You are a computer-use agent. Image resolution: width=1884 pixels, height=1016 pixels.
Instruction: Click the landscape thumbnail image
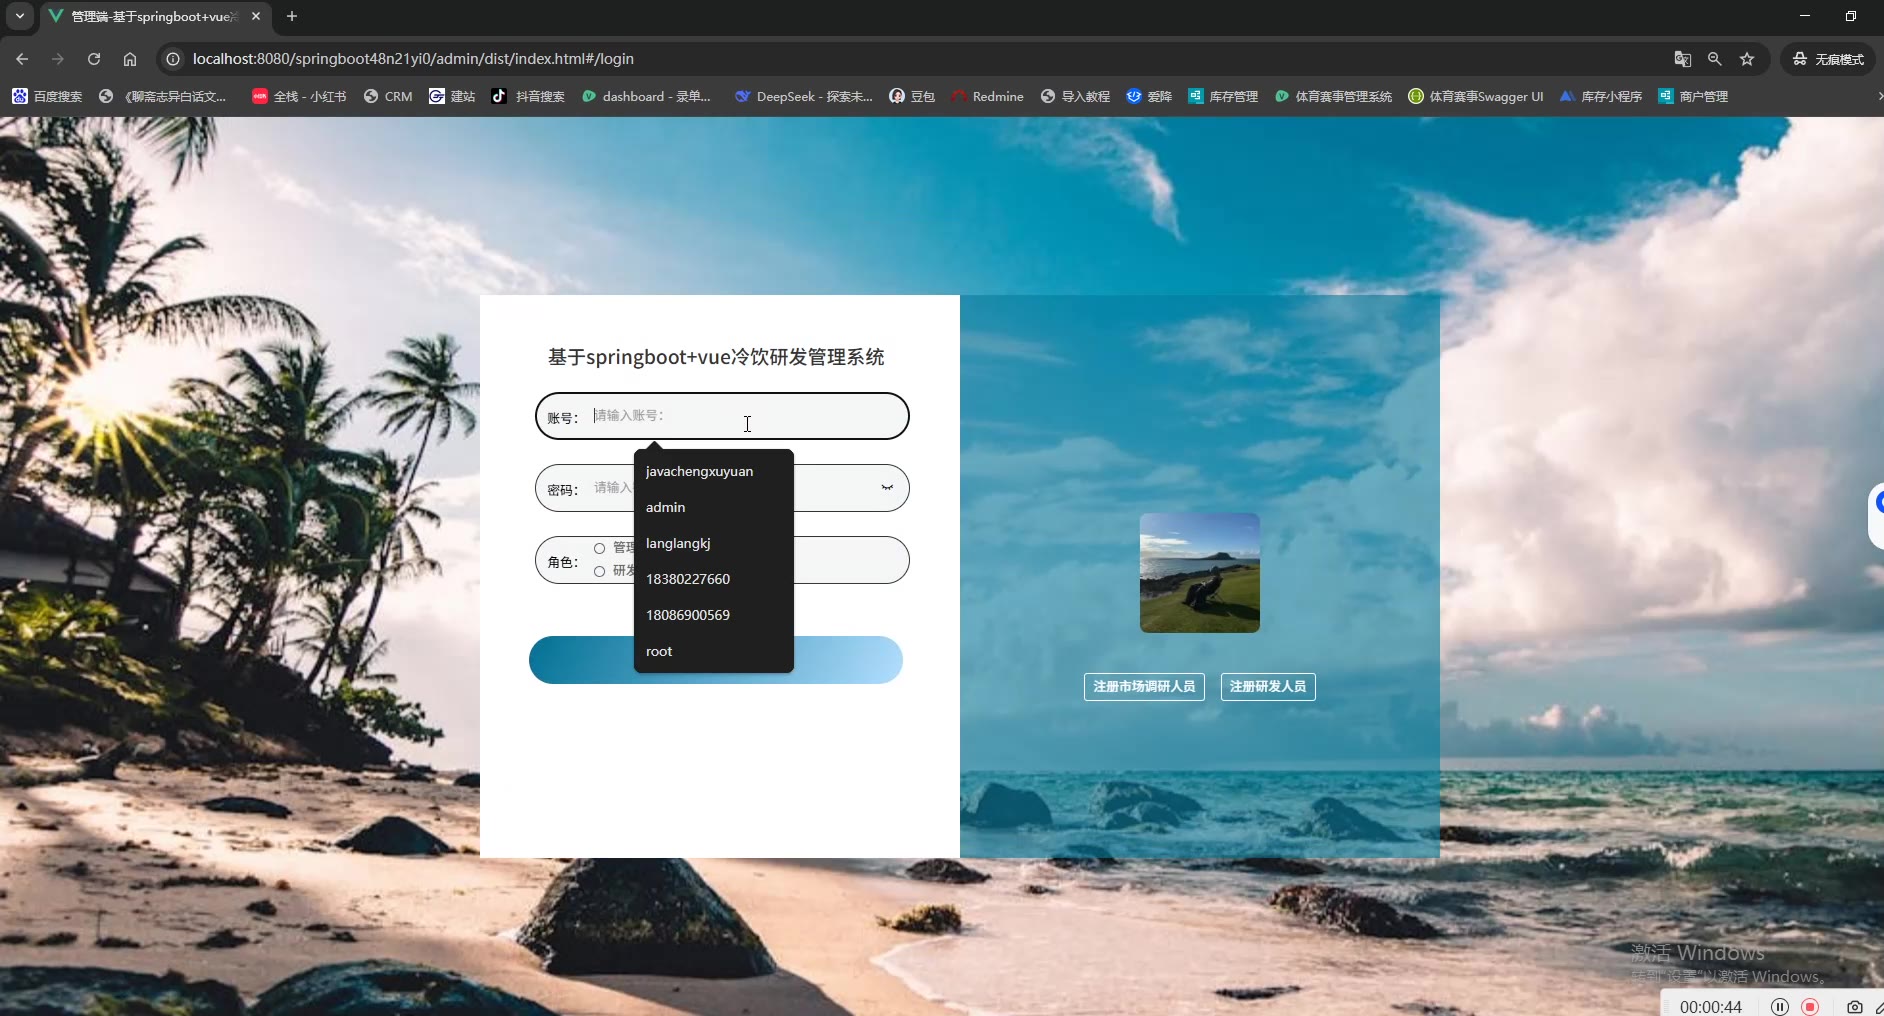click(x=1199, y=573)
